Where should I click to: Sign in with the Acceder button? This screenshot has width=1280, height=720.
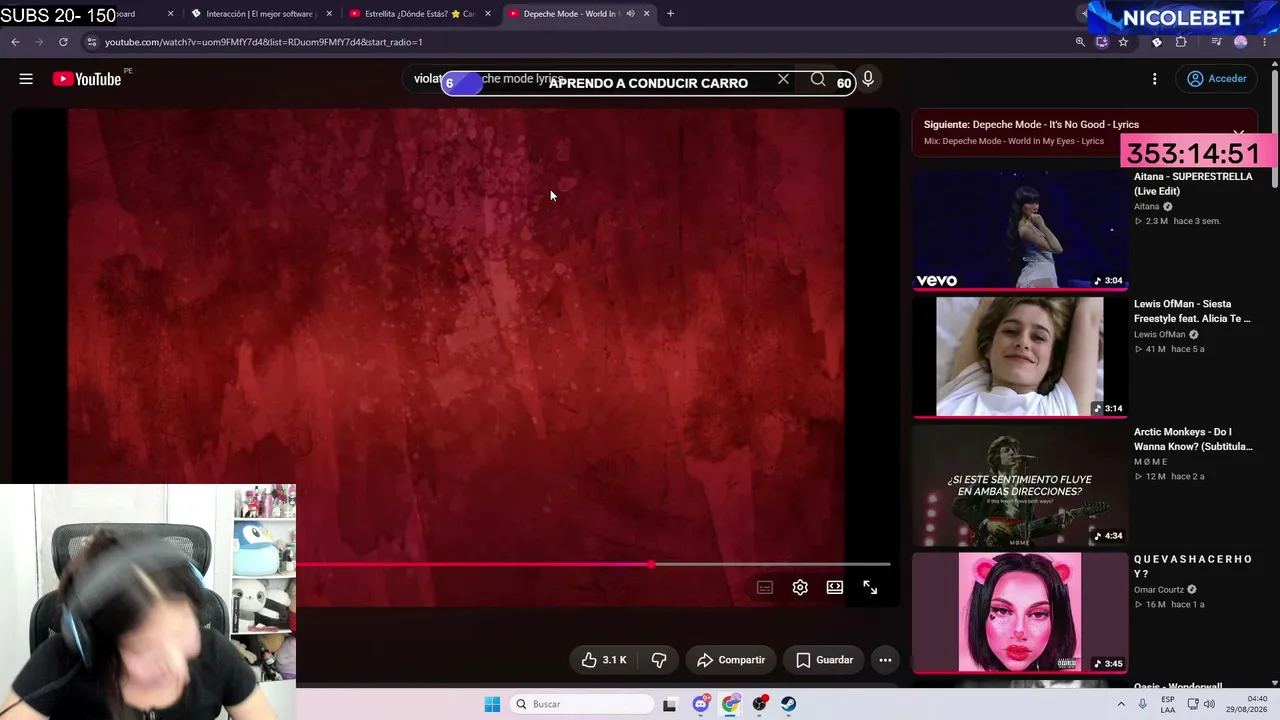[x=1216, y=79]
